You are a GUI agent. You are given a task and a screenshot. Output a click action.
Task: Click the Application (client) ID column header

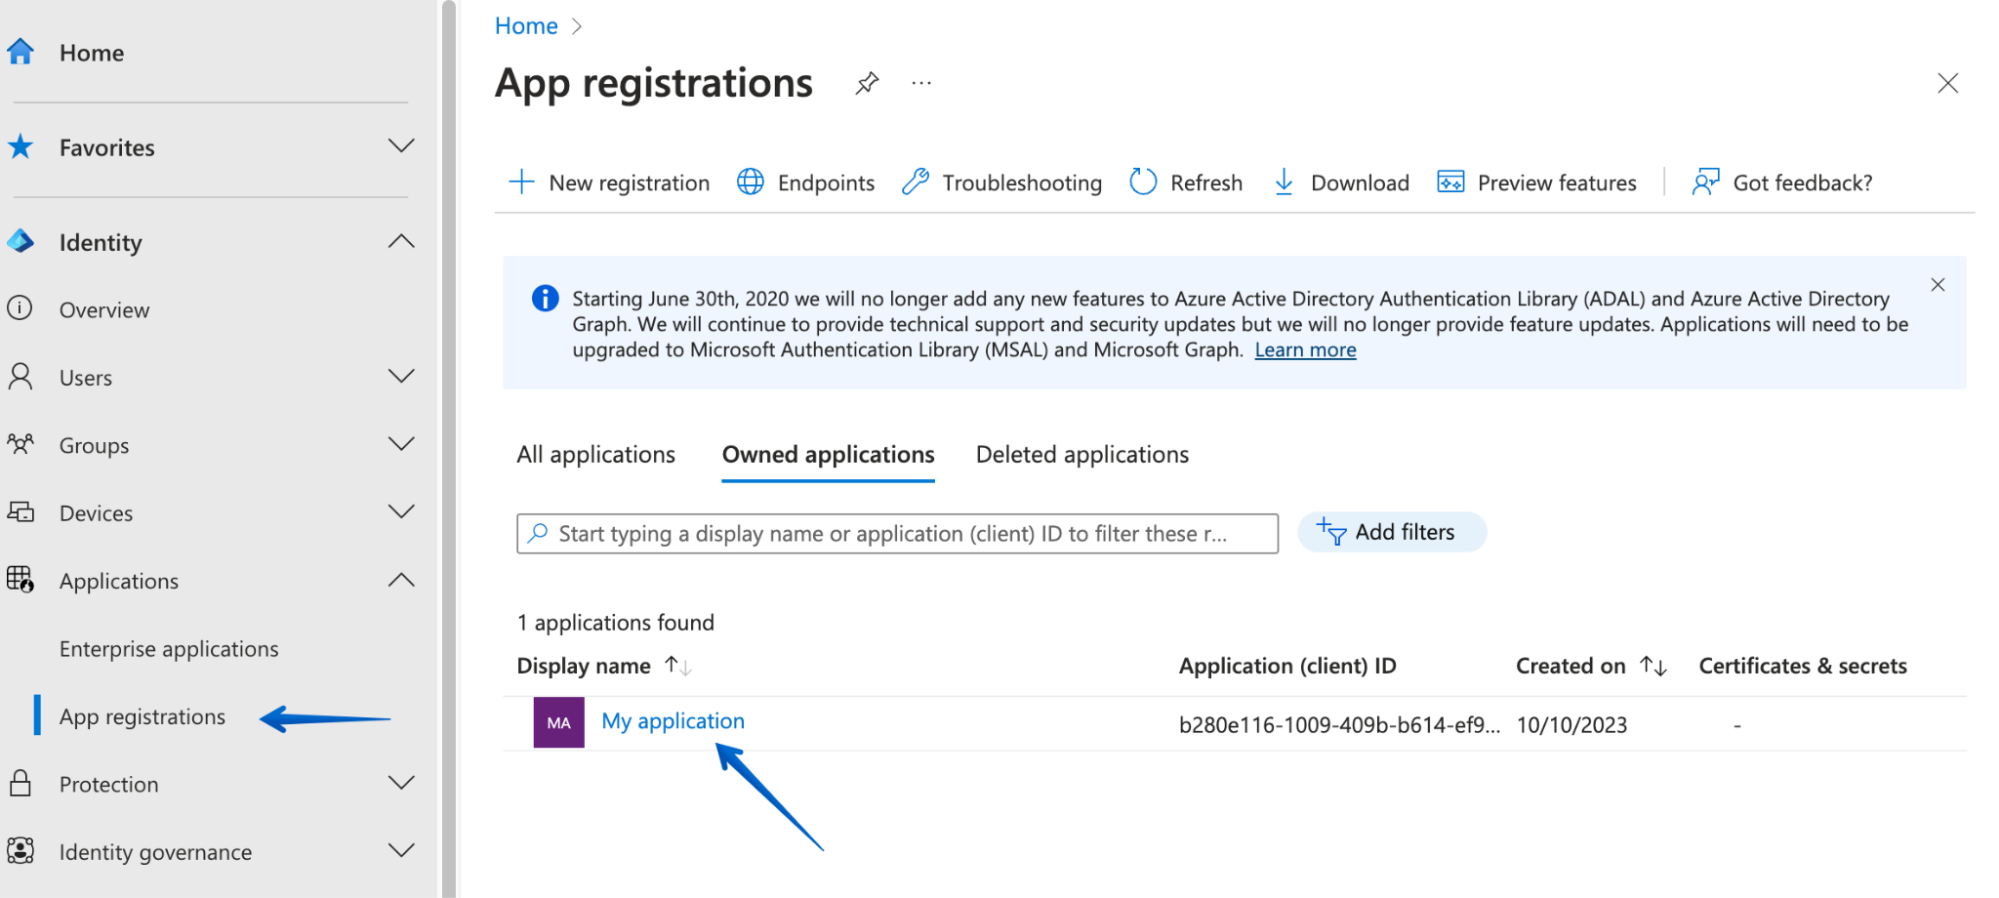[1287, 666]
